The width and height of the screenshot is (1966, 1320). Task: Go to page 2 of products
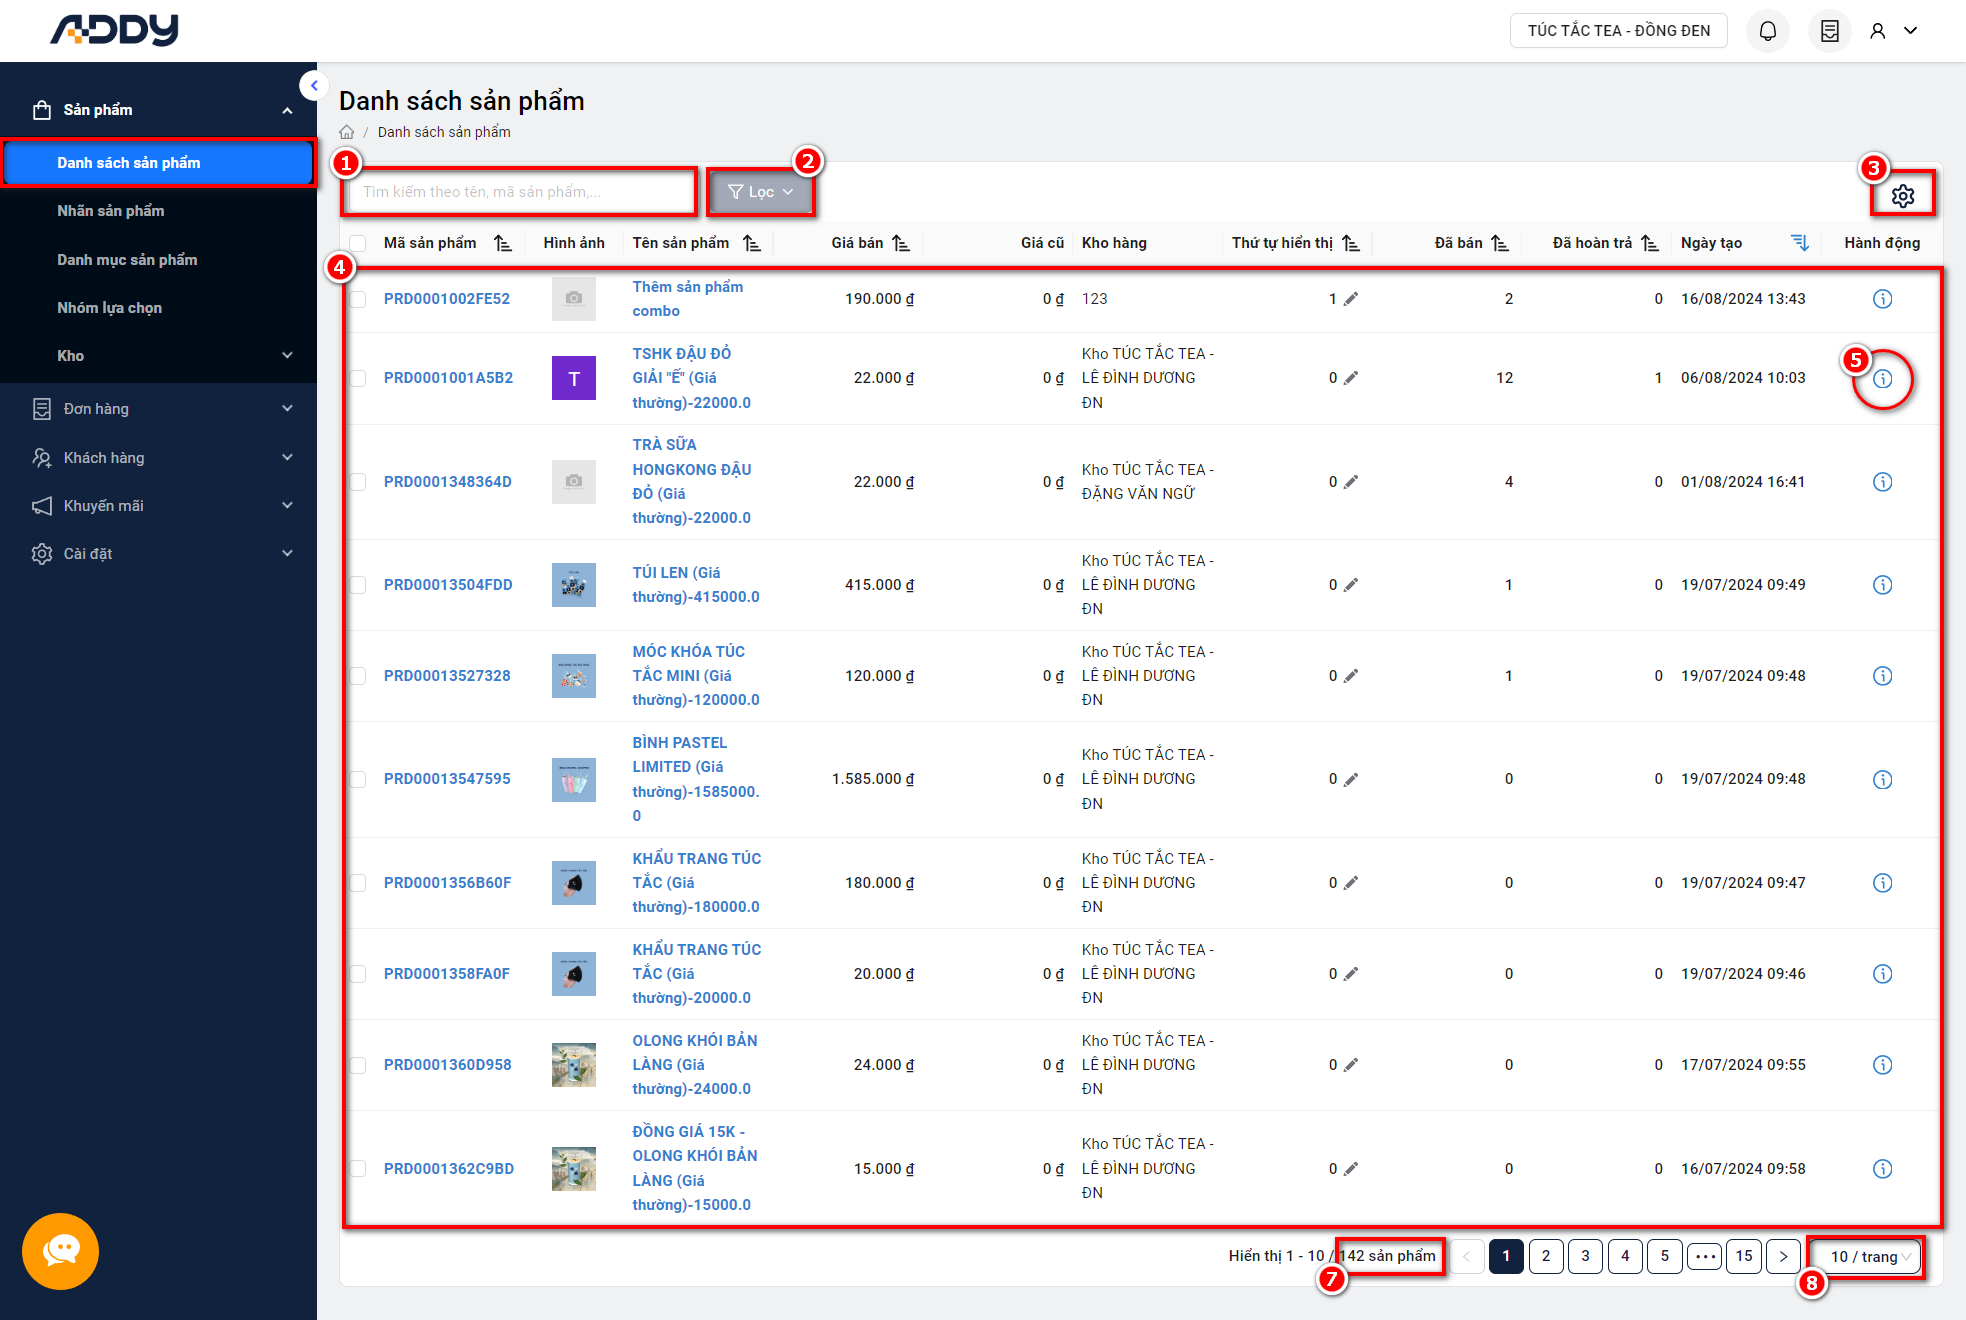click(x=1545, y=1256)
